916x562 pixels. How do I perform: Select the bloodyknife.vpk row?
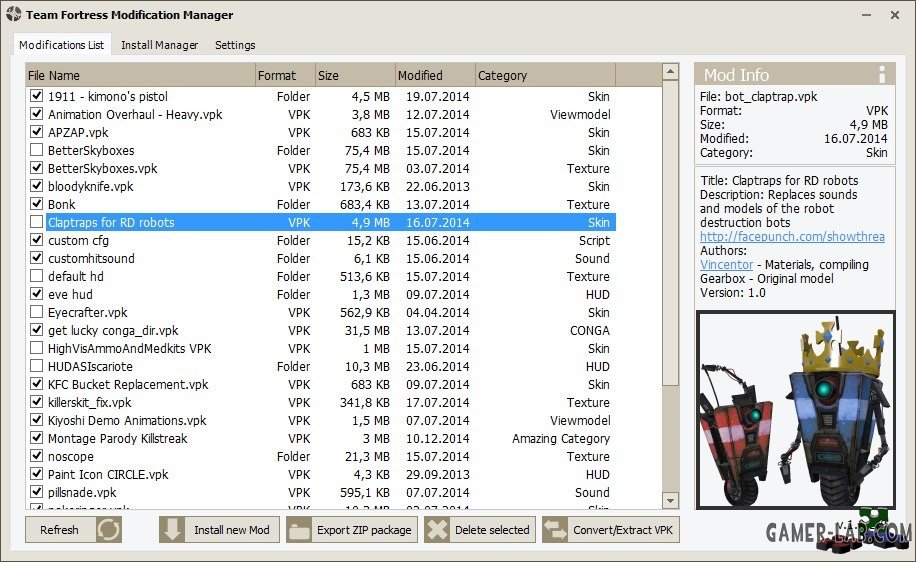point(320,186)
